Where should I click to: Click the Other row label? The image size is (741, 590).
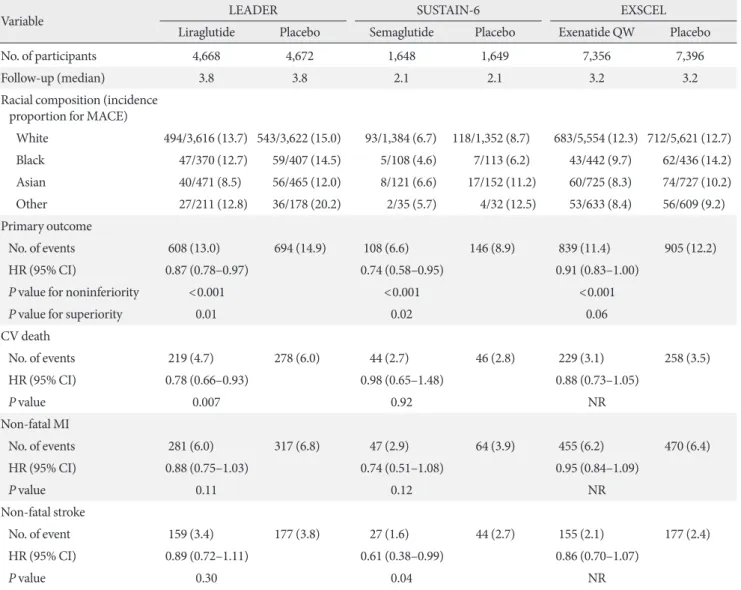tap(32, 204)
